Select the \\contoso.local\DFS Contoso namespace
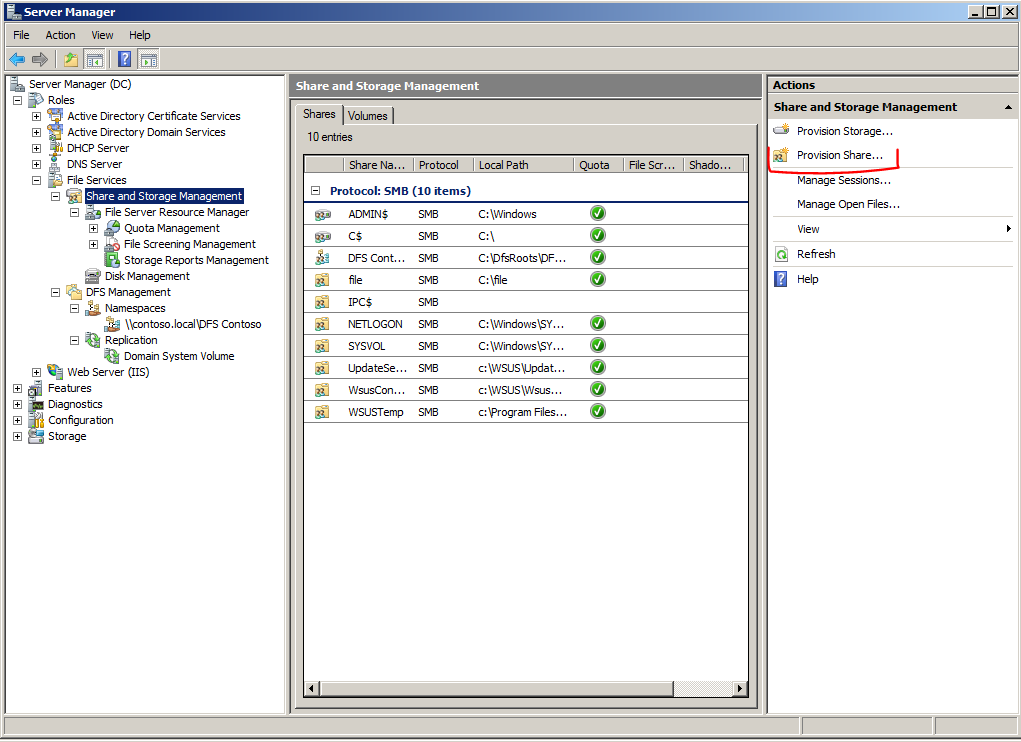This screenshot has height=742, width=1021. tap(193, 324)
